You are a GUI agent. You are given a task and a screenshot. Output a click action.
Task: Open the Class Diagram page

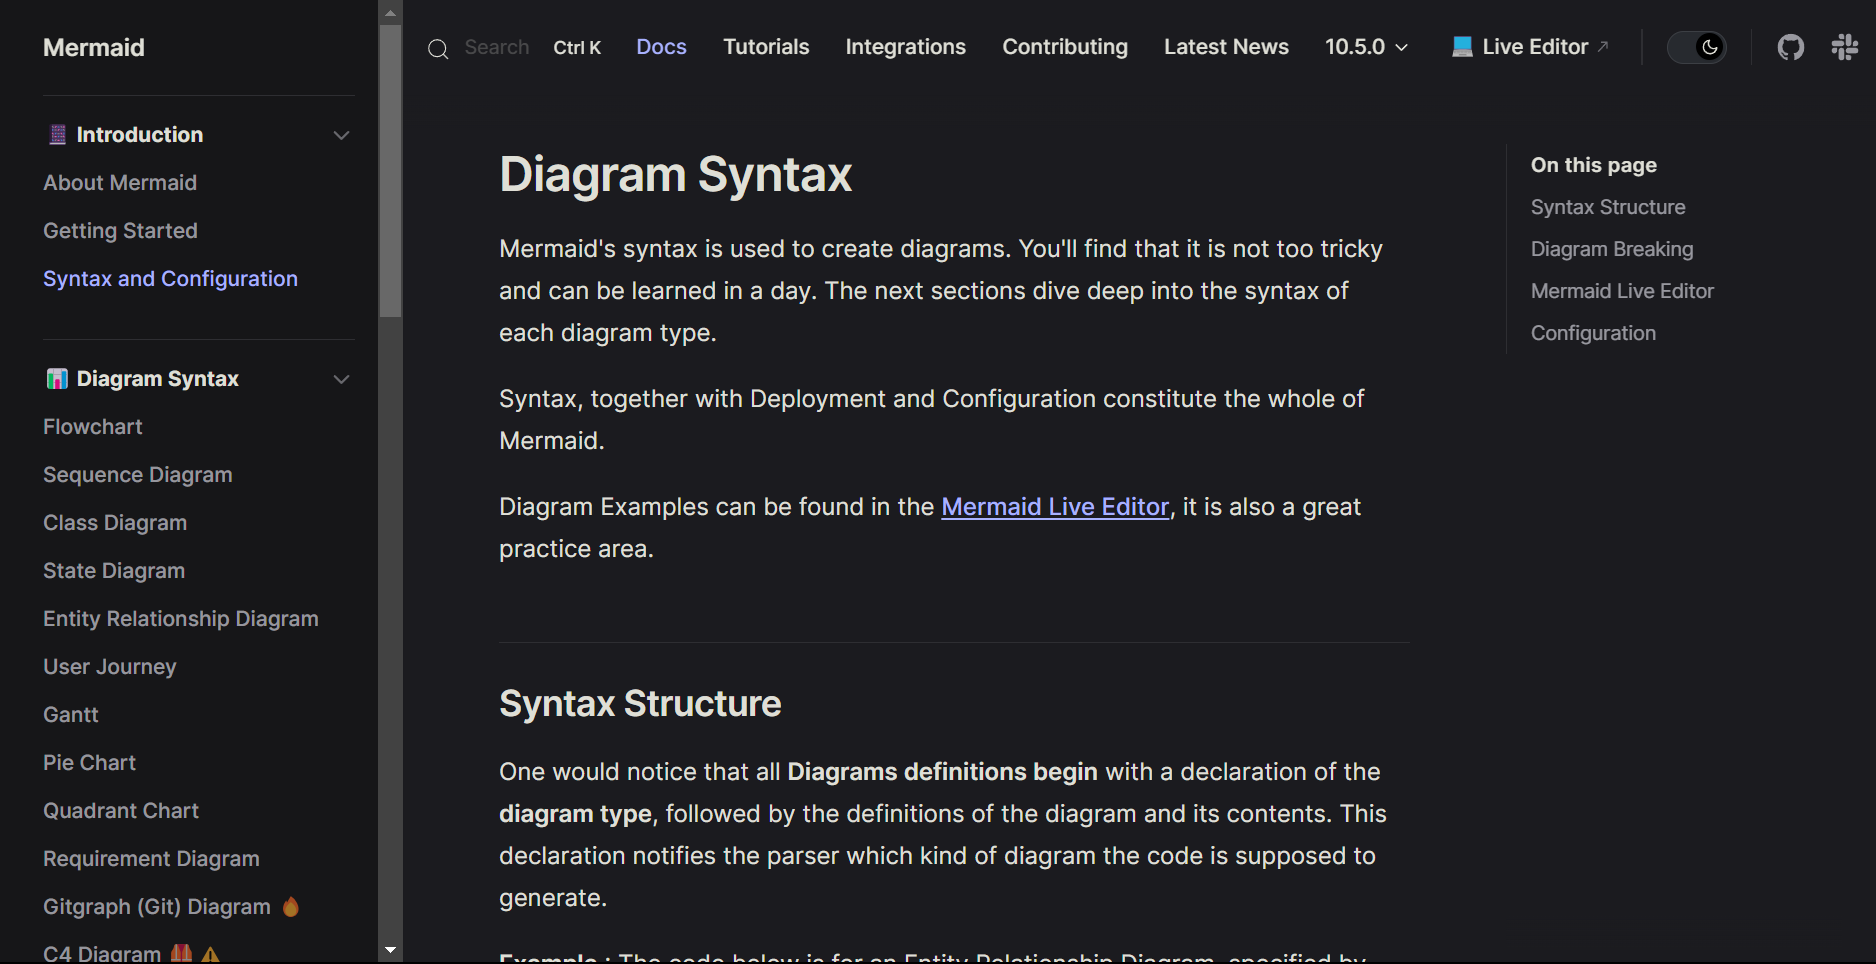tap(115, 523)
